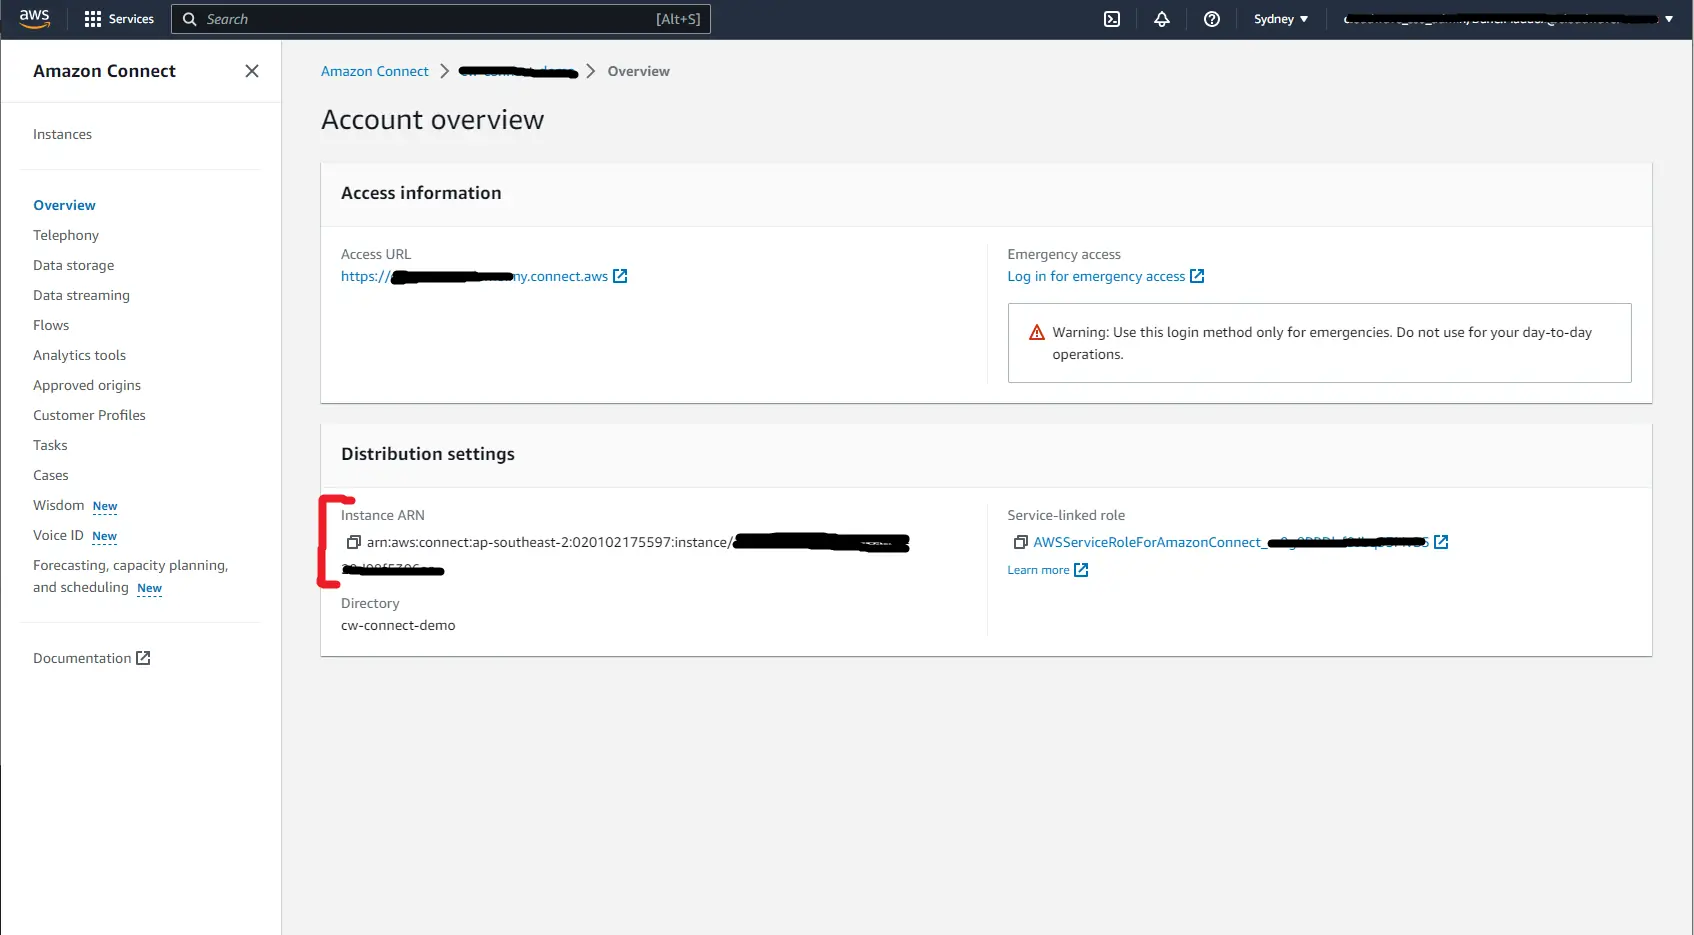Open the Telephony section

tap(66, 235)
